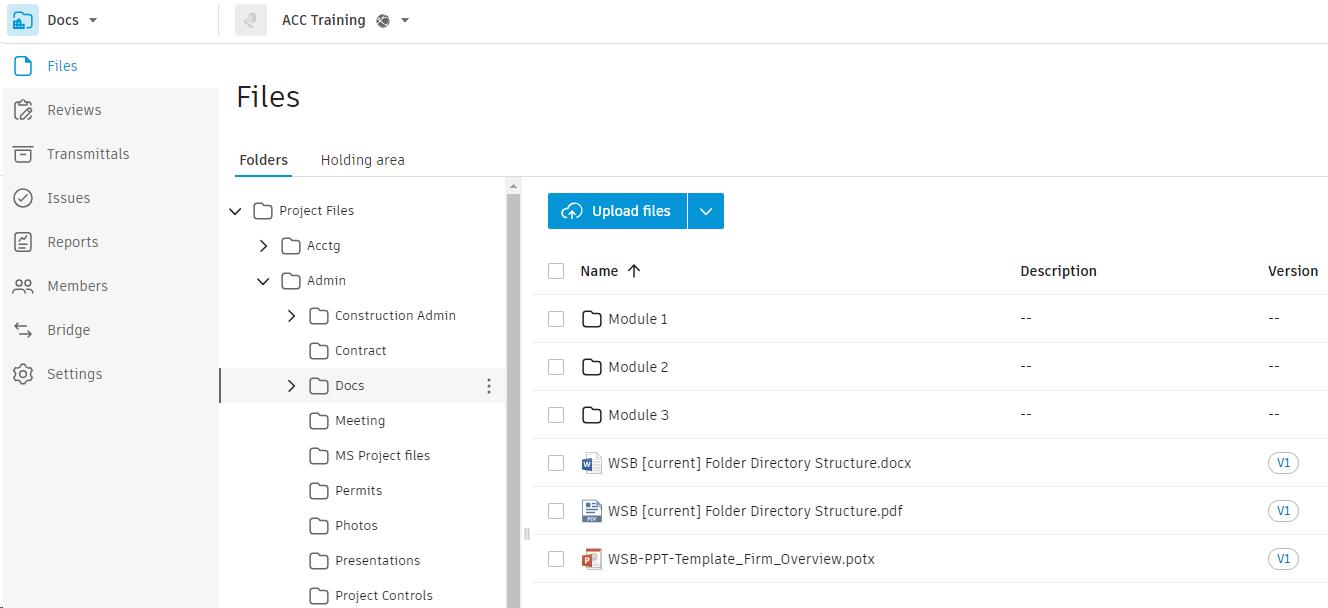The width and height of the screenshot is (1328, 608).
Task: Open the Reviews section icon
Action: coord(23,110)
